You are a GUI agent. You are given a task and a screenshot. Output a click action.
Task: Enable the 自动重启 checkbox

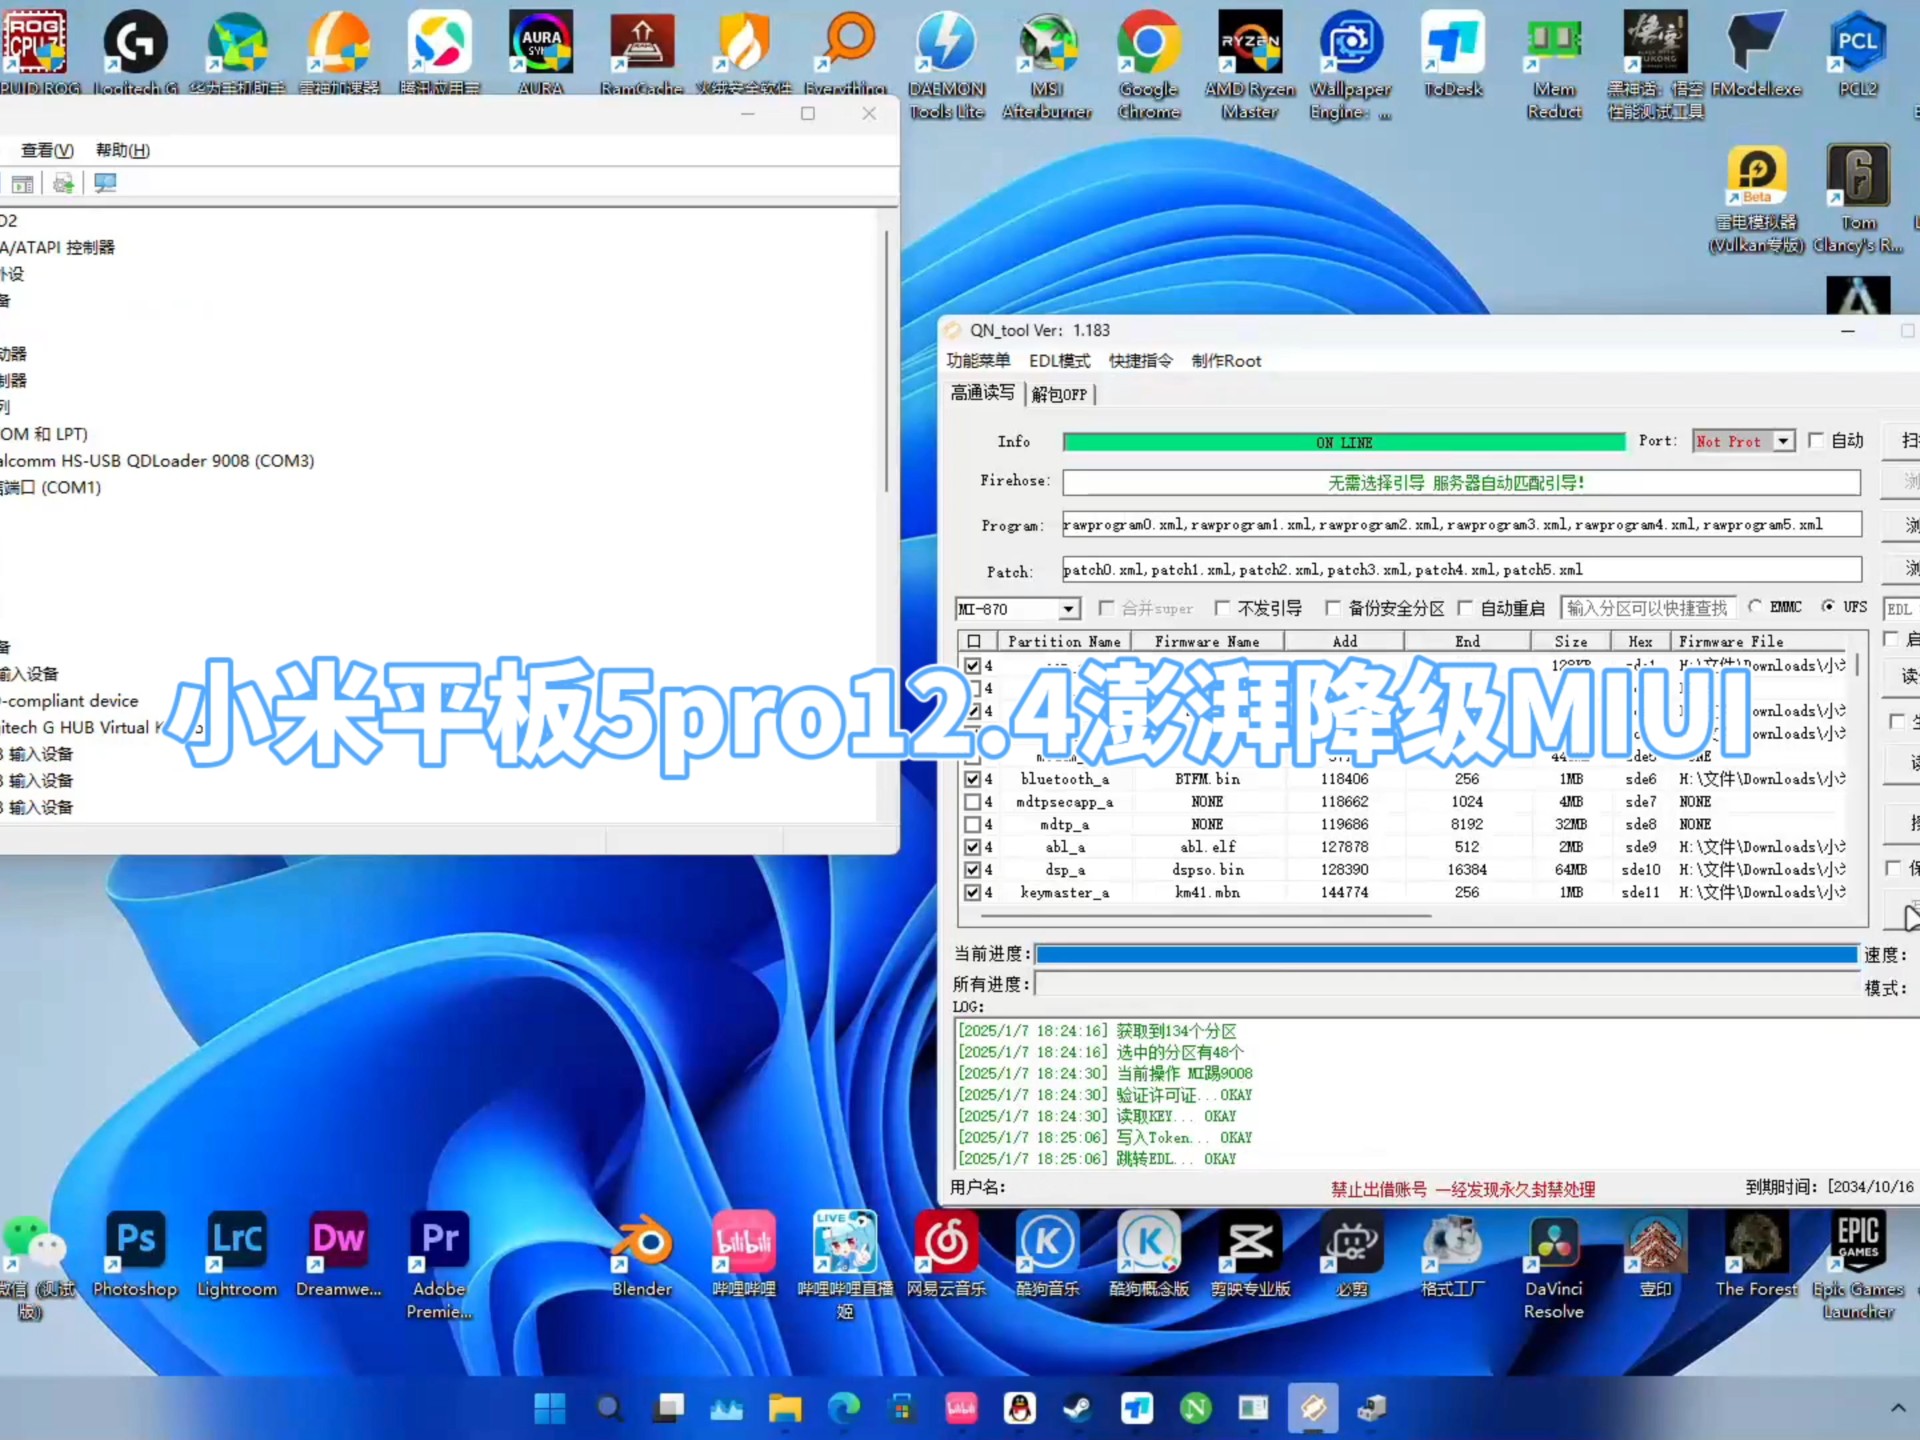click(x=1466, y=608)
